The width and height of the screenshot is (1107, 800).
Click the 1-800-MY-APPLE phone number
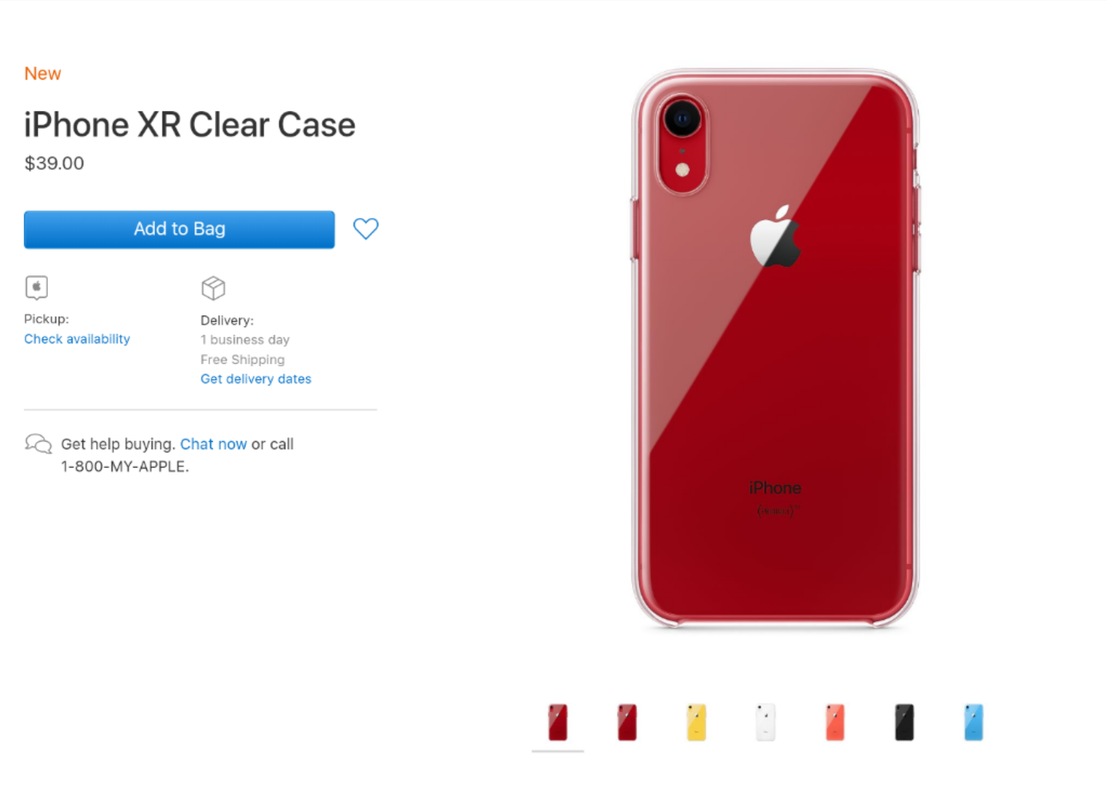[x=125, y=467]
